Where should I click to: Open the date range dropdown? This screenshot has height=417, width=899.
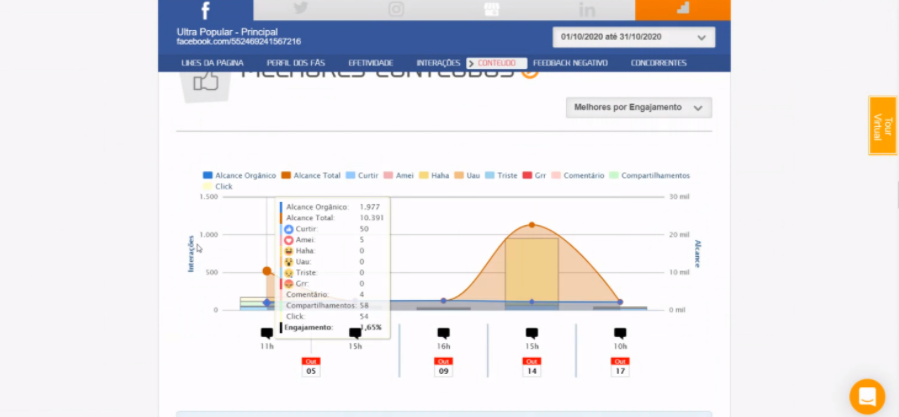tap(633, 38)
